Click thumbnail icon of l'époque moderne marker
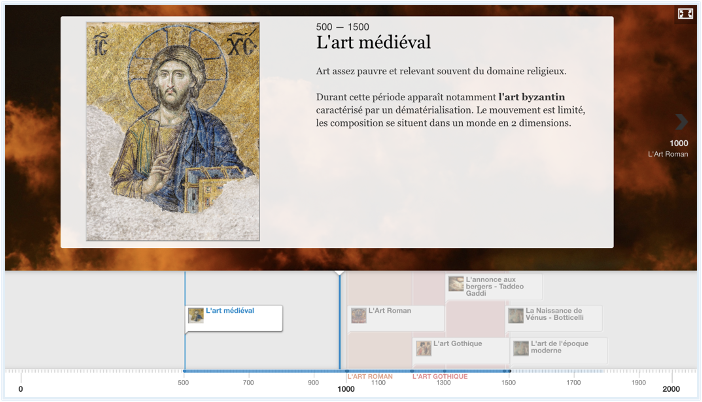 (520, 348)
